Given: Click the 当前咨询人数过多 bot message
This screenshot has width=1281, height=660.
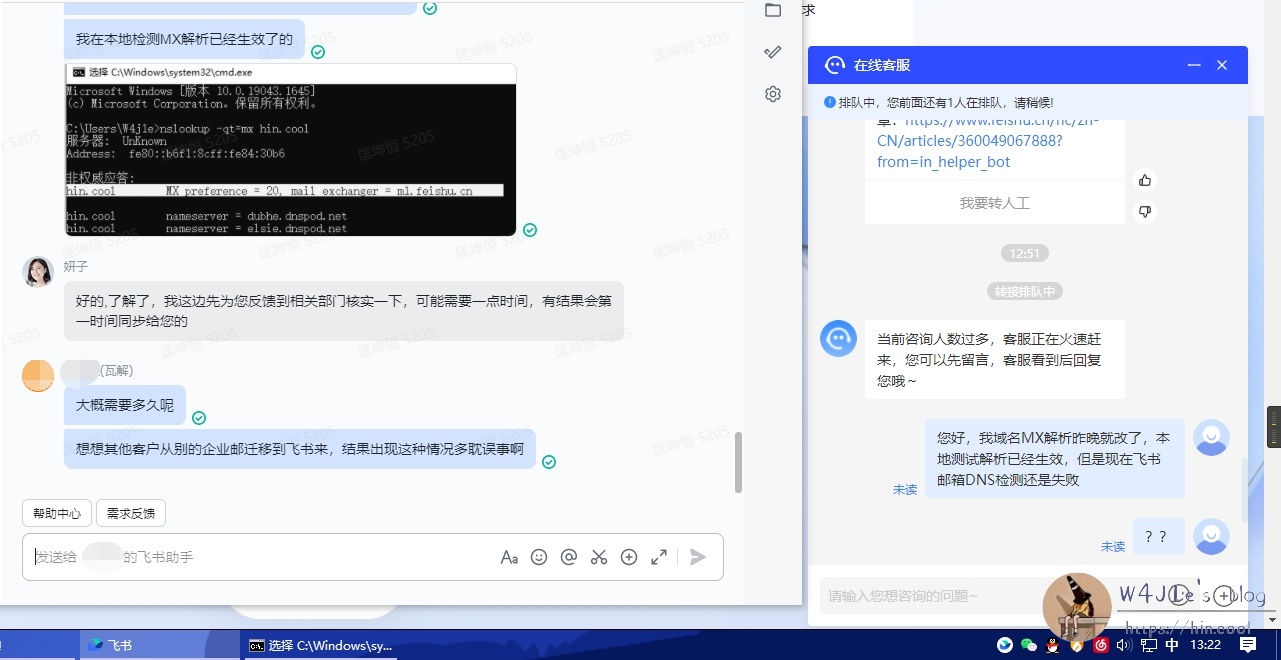Looking at the screenshot, I should tap(995, 359).
